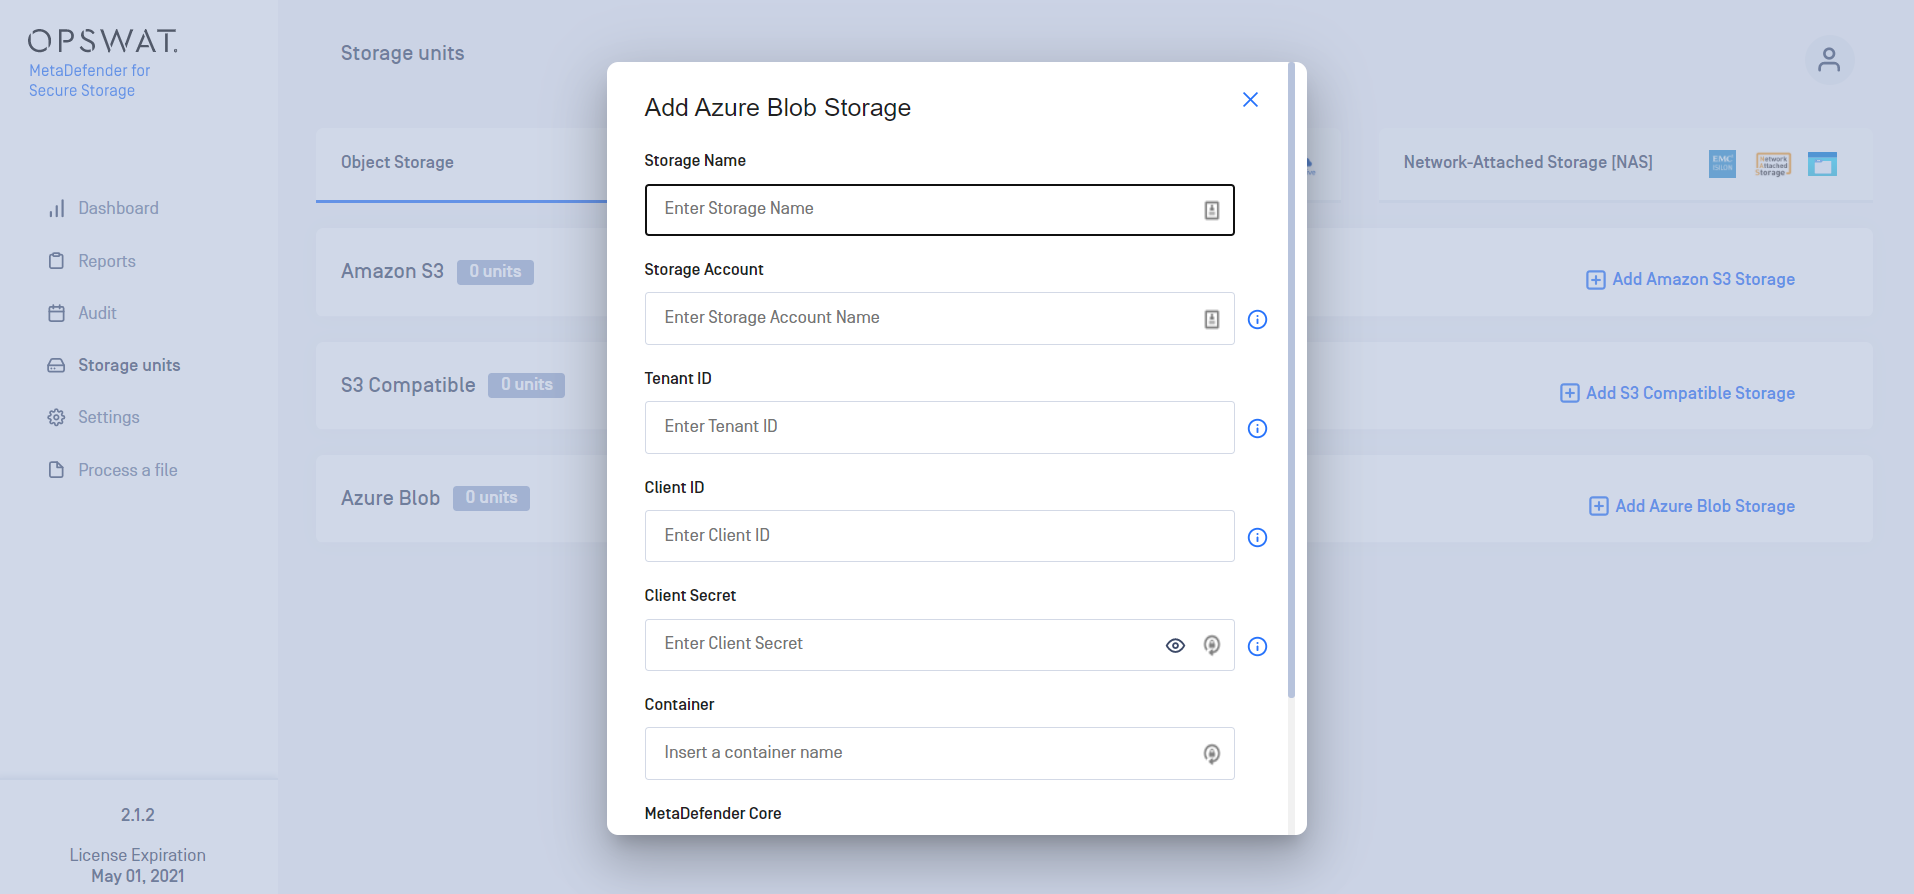This screenshot has height=894, width=1914.
Task: Open Dashboard from the sidebar
Action: [118, 208]
